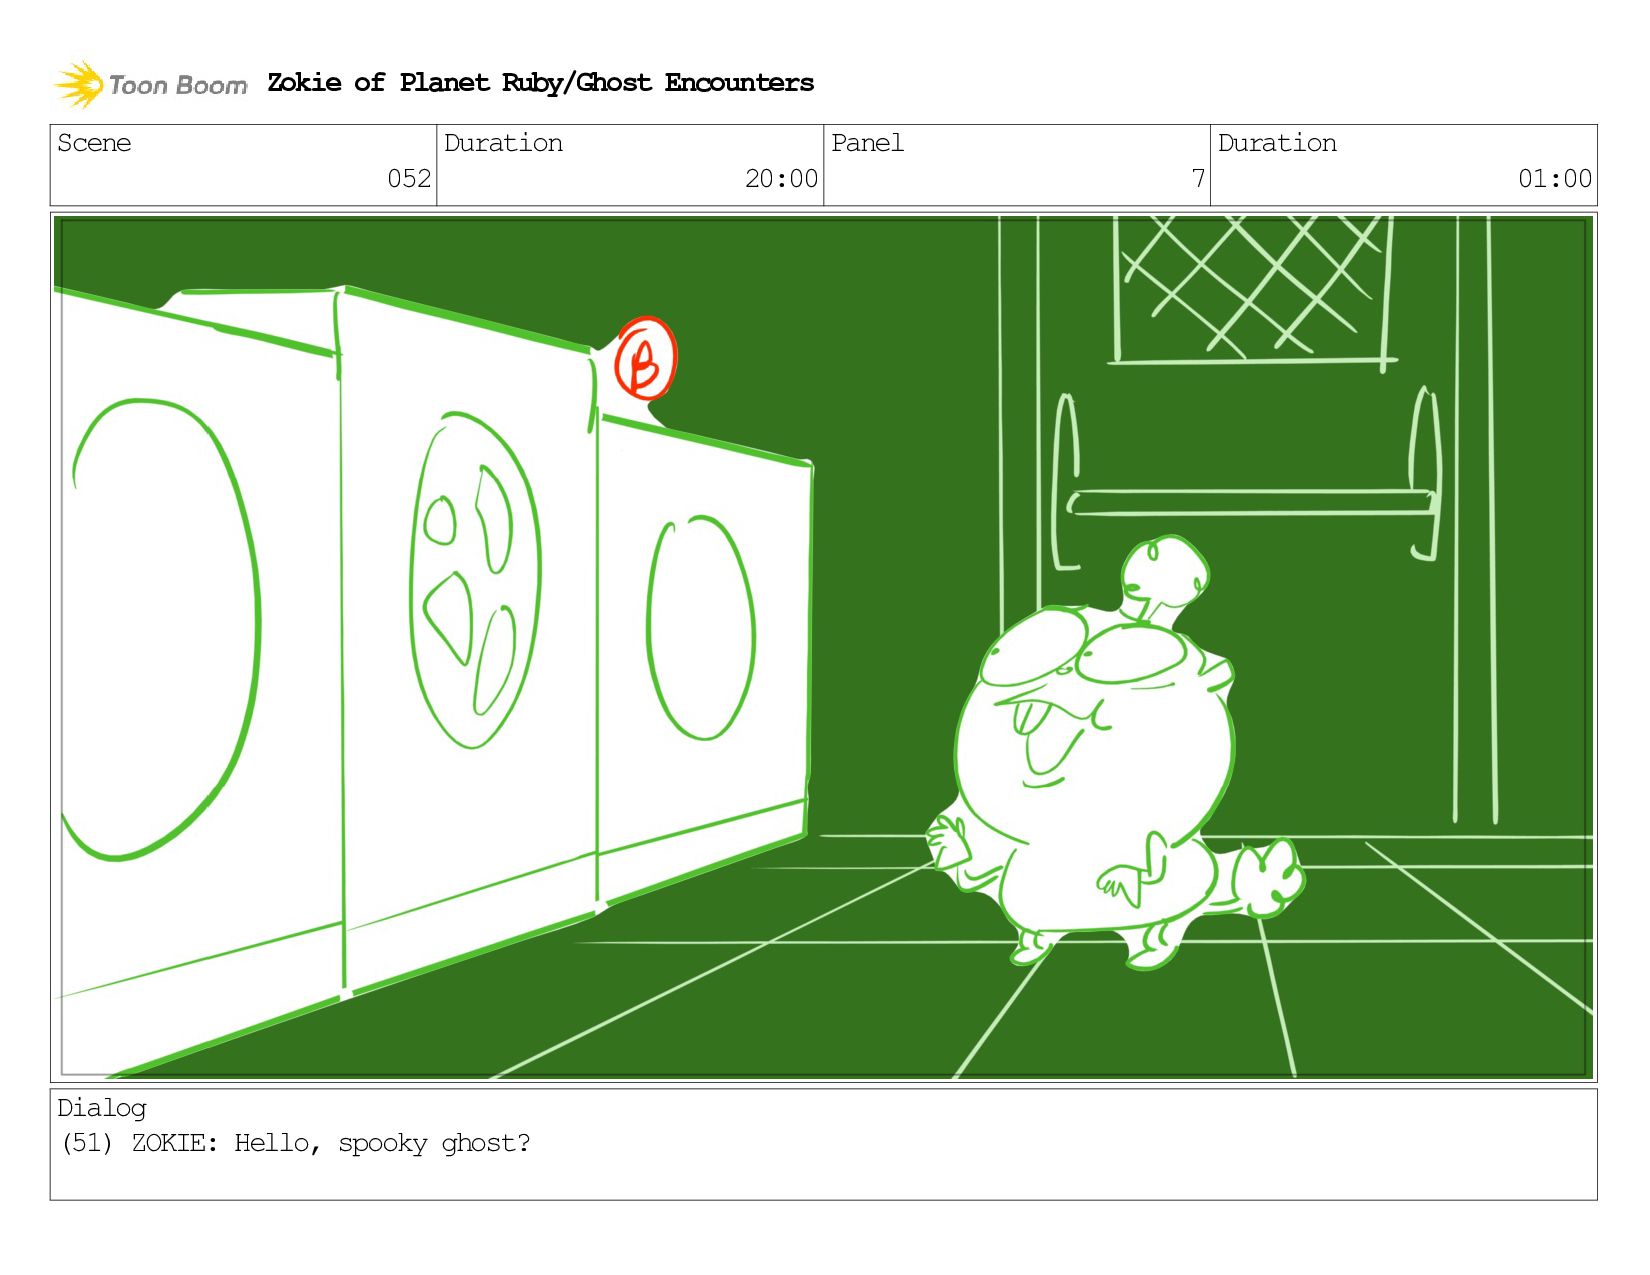
Task: Click the Dialog text line for ZOKIE
Action: click(x=296, y=1143)
